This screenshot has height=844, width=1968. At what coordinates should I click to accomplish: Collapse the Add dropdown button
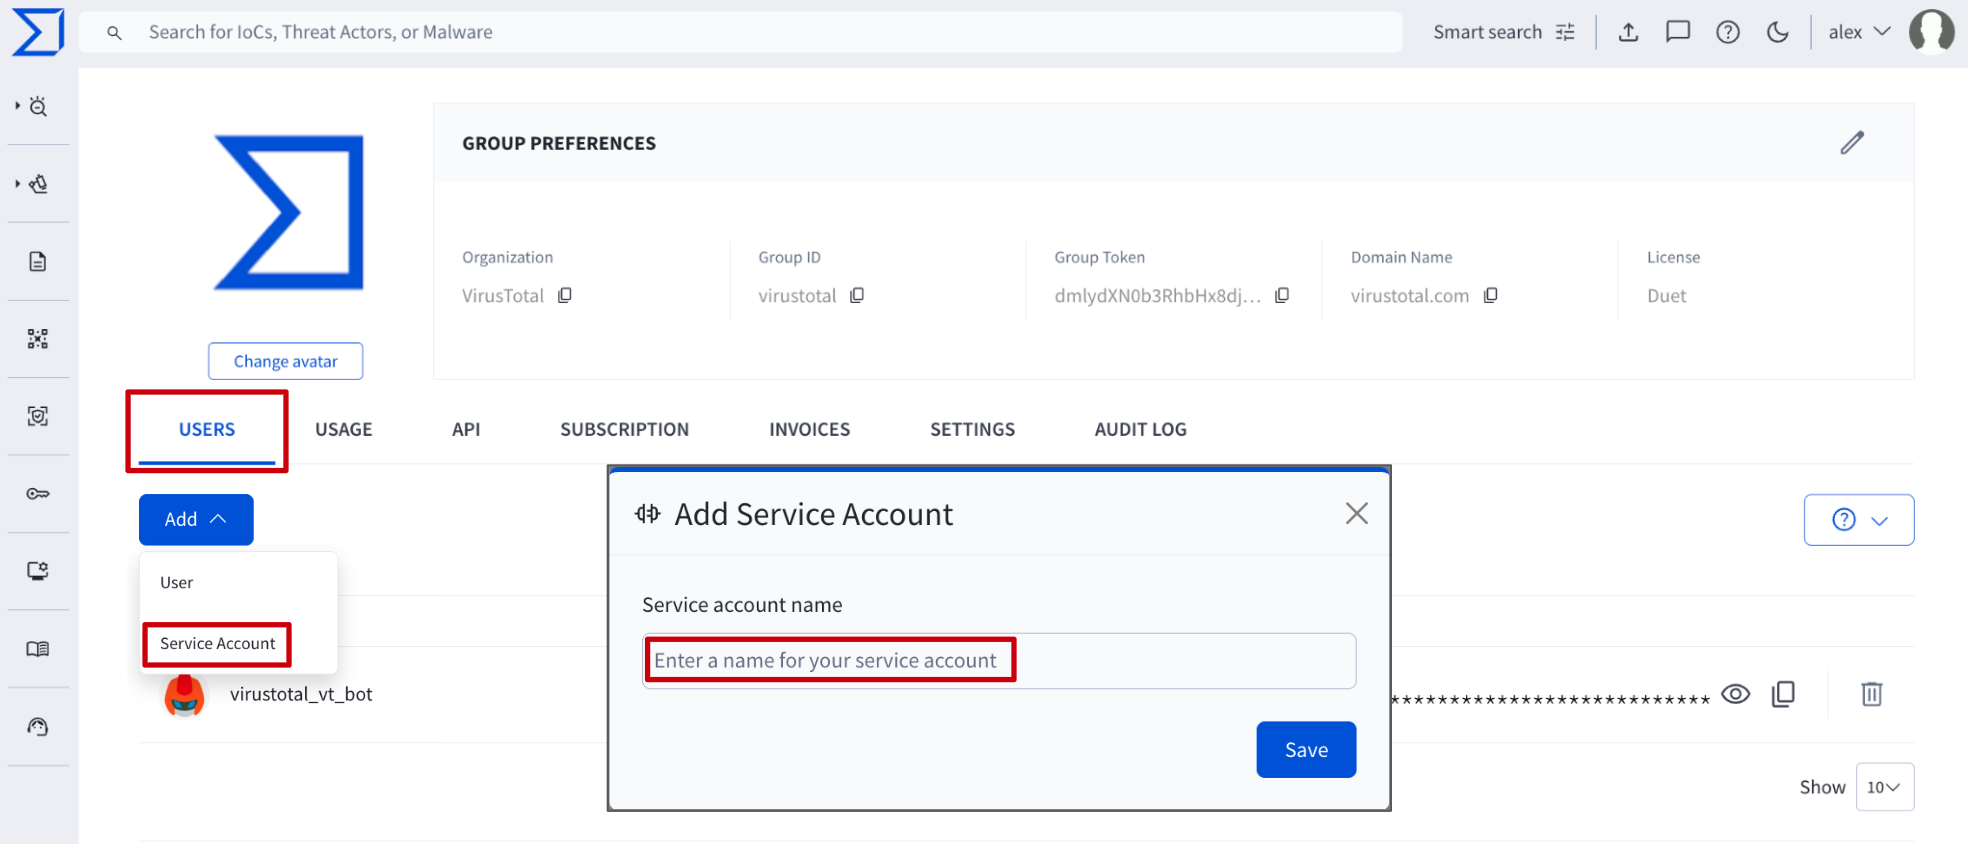[196, 519]
